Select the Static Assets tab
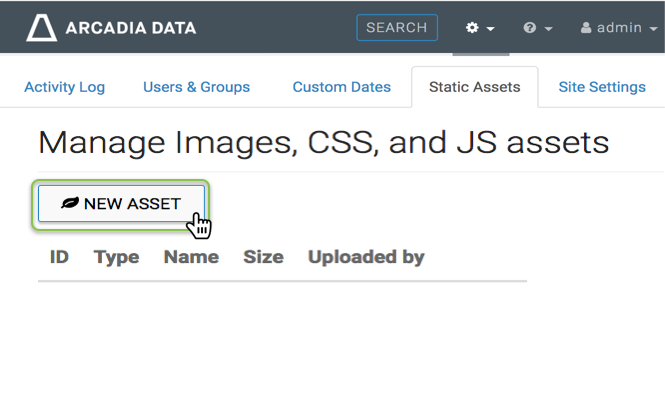Screen dimensions: 665x402 pos(474,87)
